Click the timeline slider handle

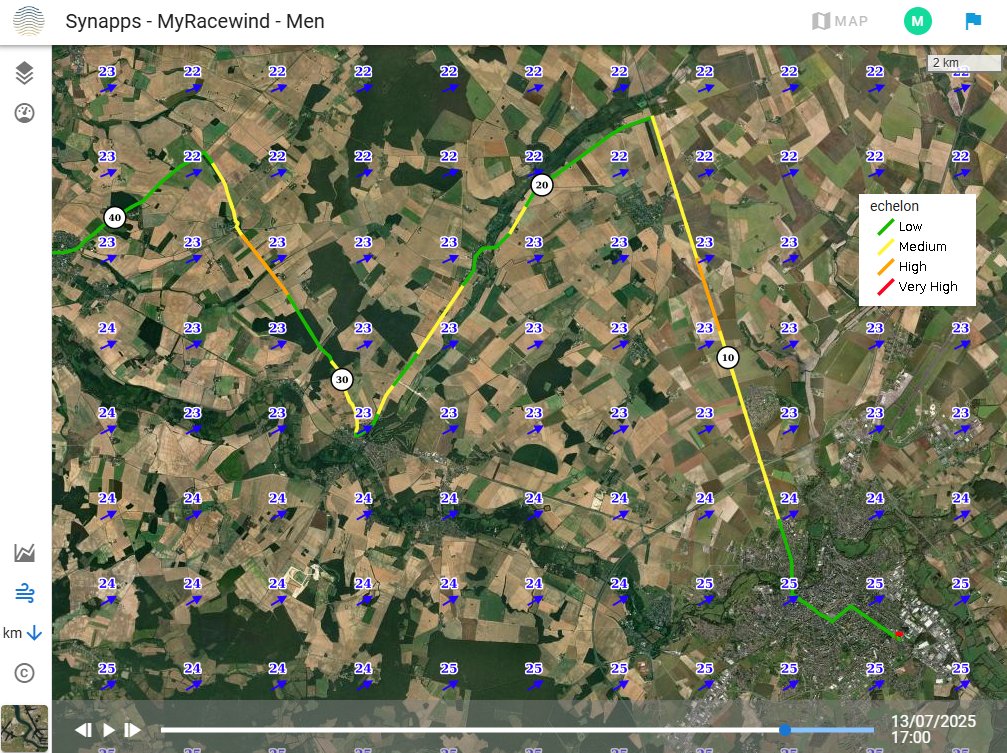click(785, 730)
